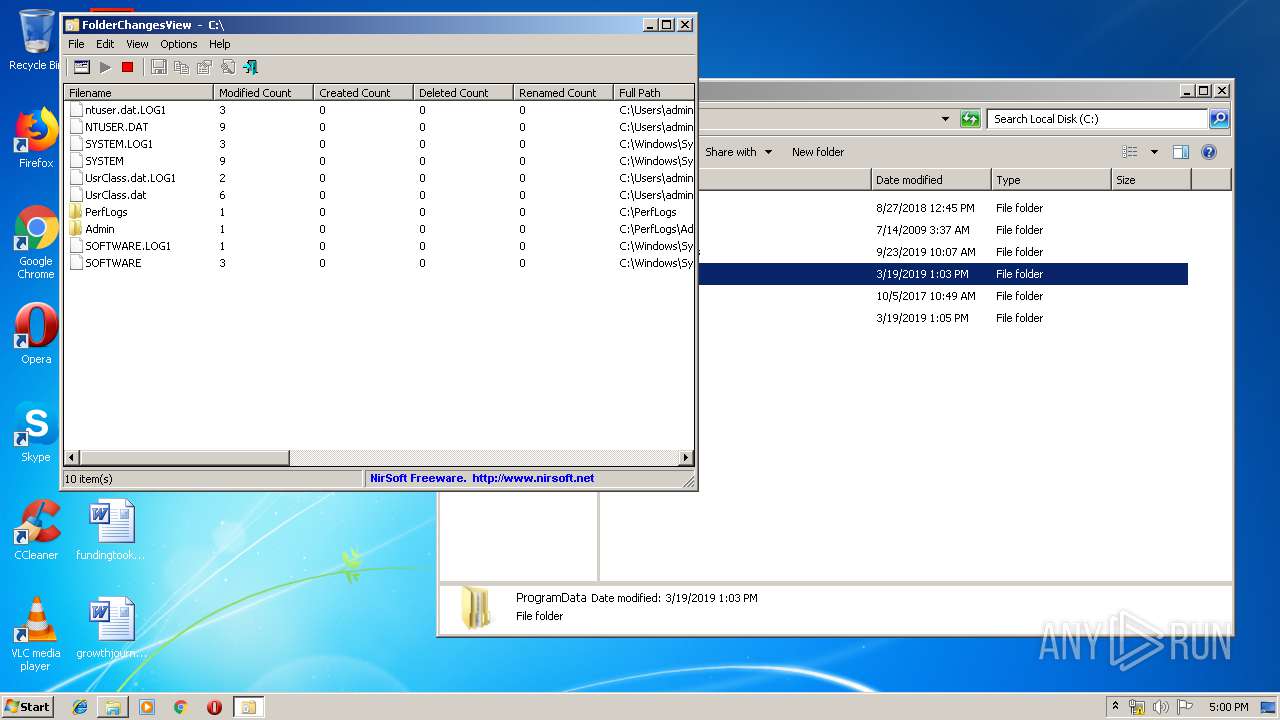1280x720 pixels.
Task: Select the SYSTEM file row
Action: tap(380, 161)
